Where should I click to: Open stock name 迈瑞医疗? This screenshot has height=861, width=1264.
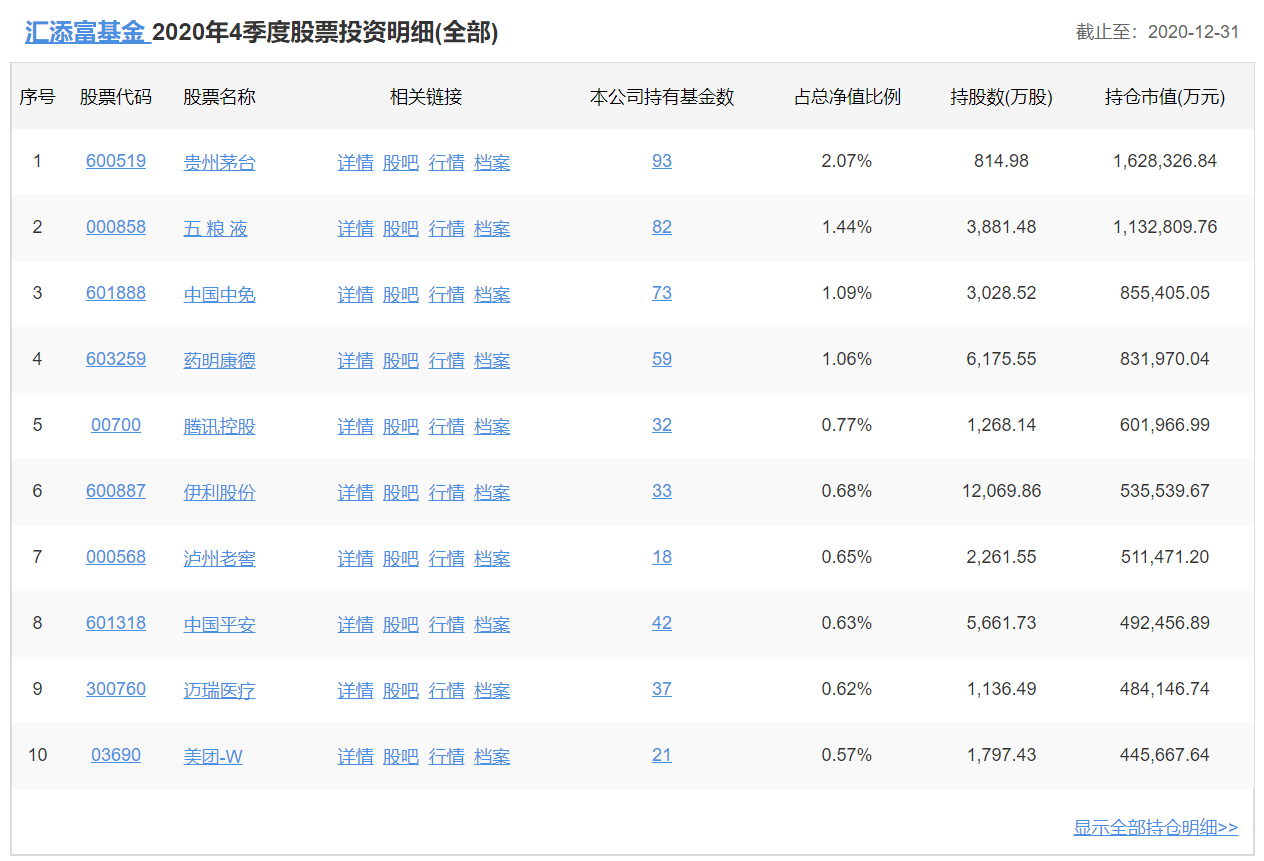219,690
